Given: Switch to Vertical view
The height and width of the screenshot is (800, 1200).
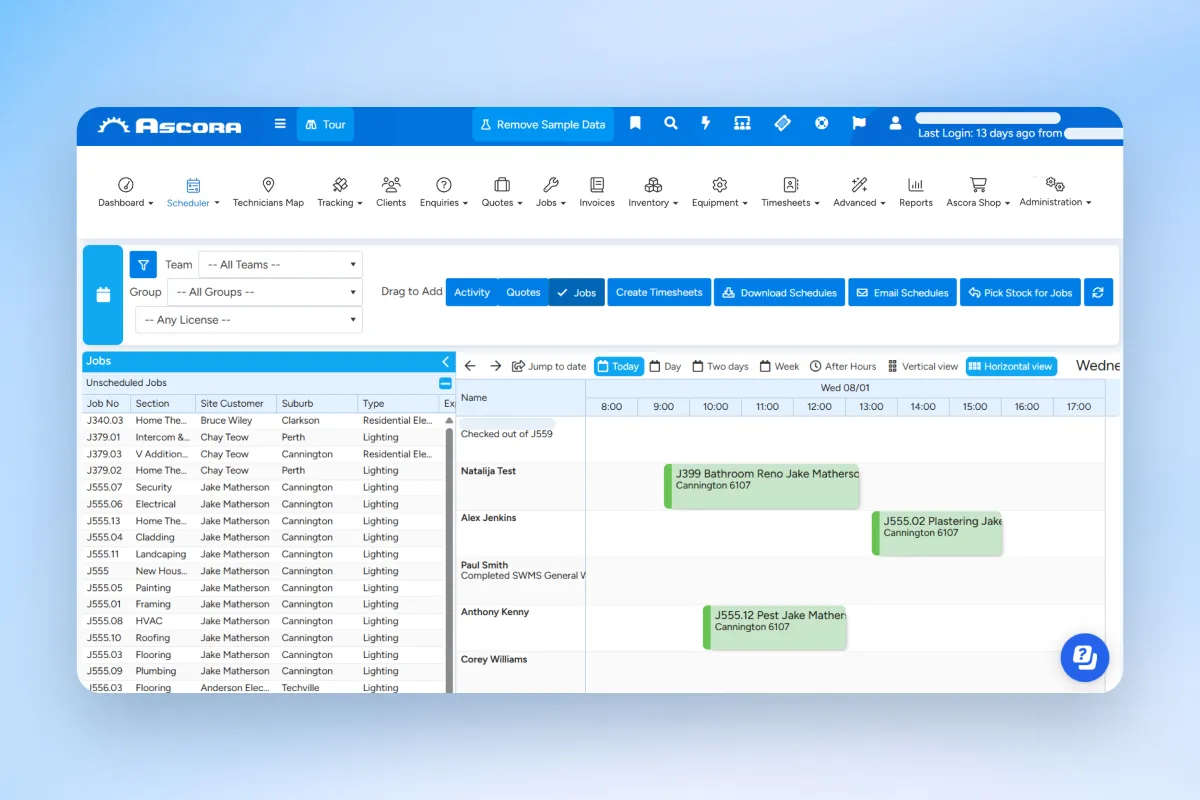Looking at the screenshot, I should click(923, 366).
